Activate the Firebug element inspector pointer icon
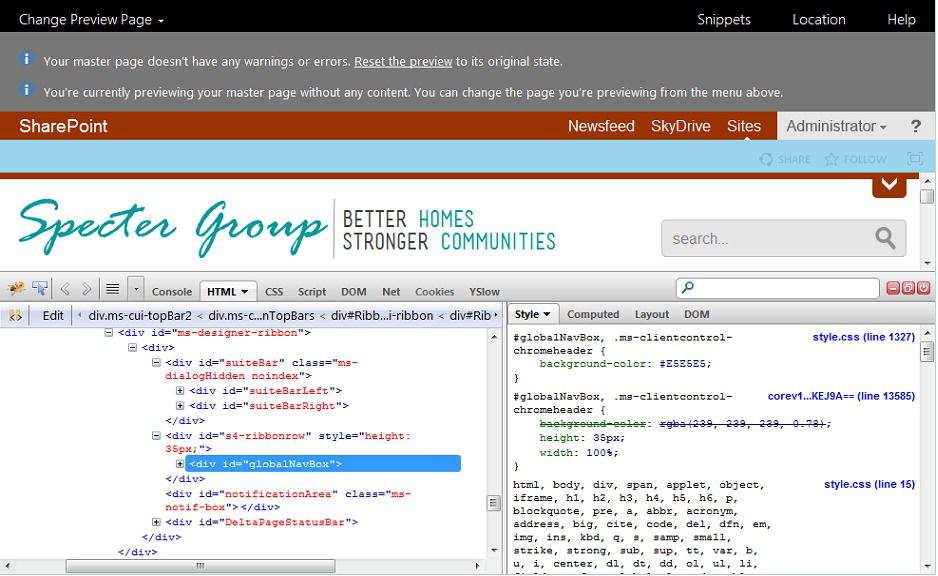 [40, 289]
